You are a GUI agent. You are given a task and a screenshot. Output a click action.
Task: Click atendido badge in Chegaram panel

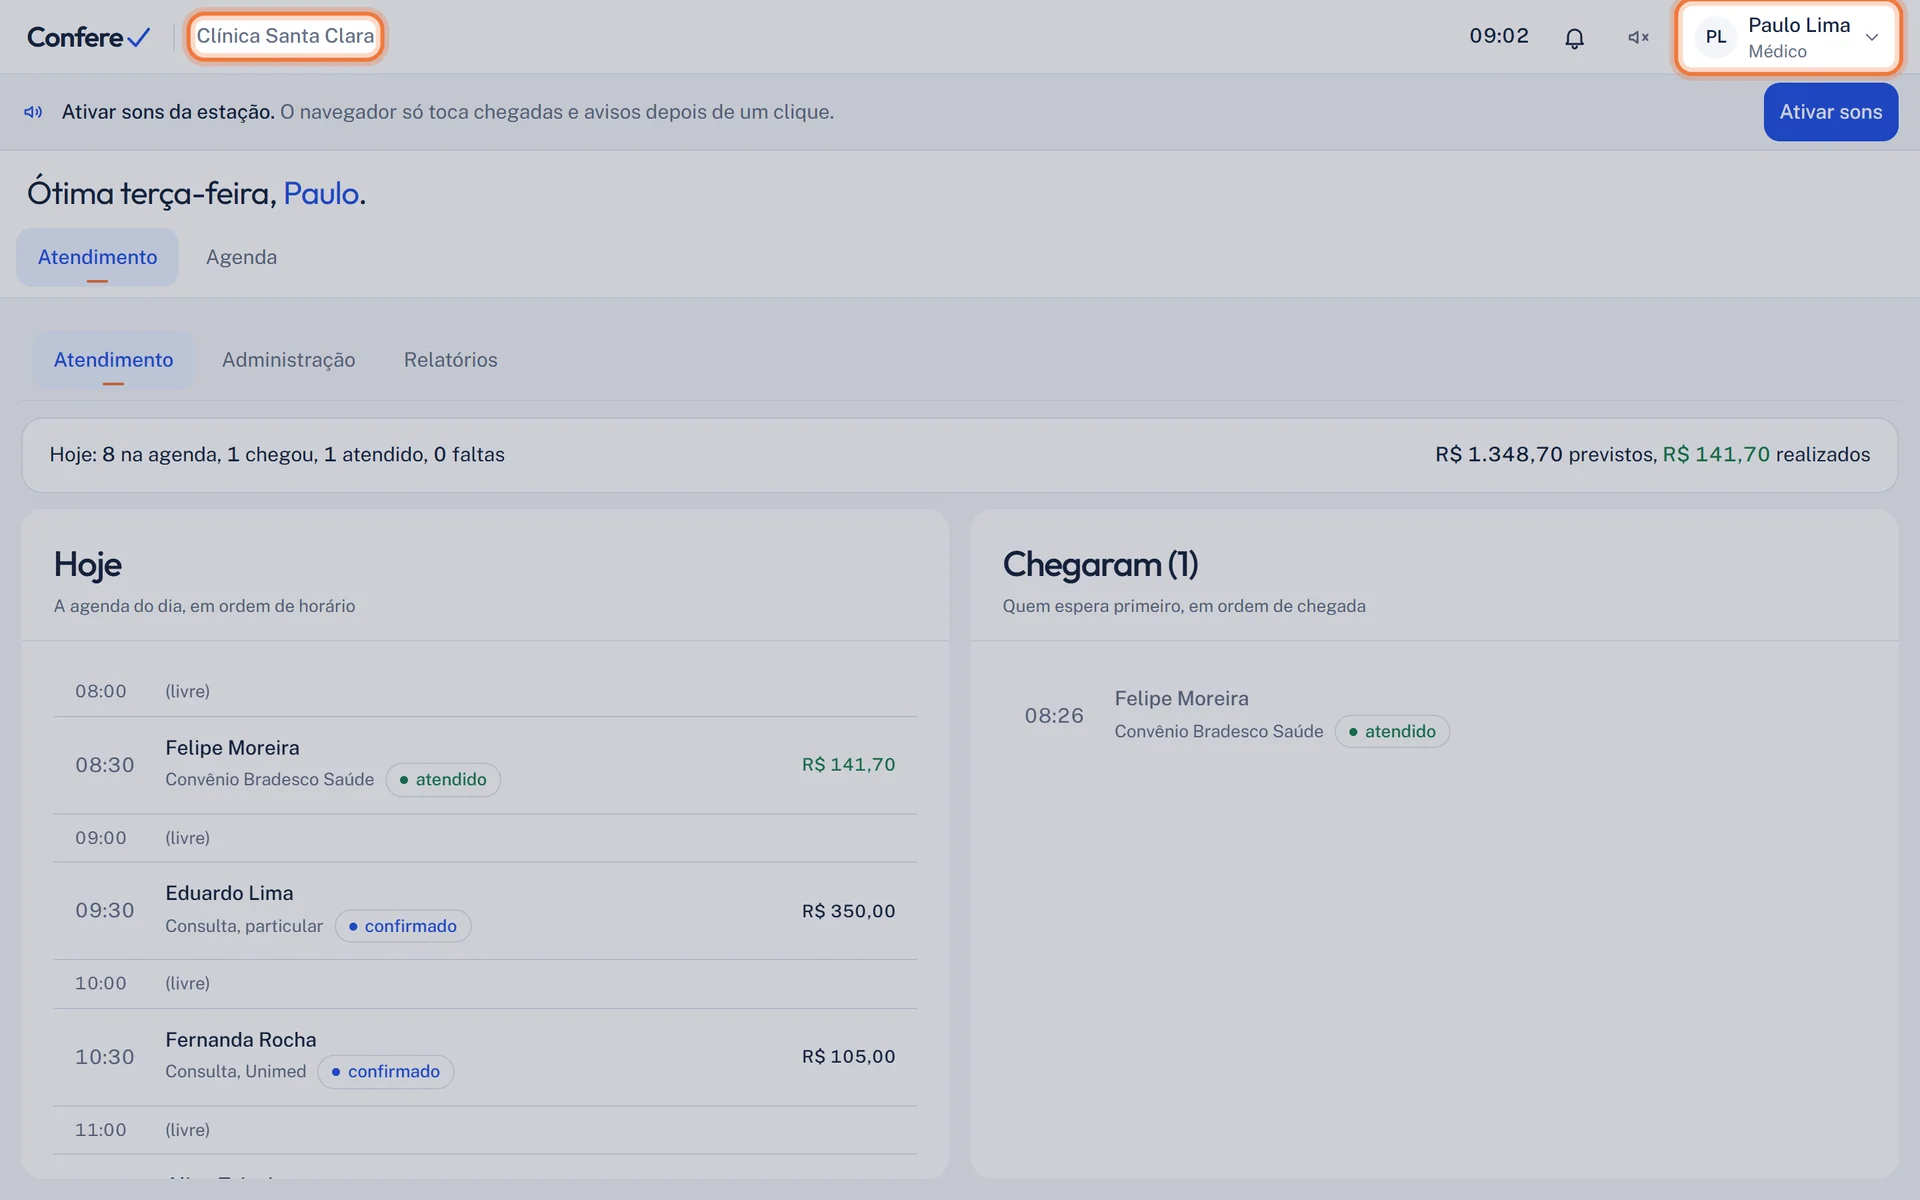pyautogui.click(x=1392, y=732)
